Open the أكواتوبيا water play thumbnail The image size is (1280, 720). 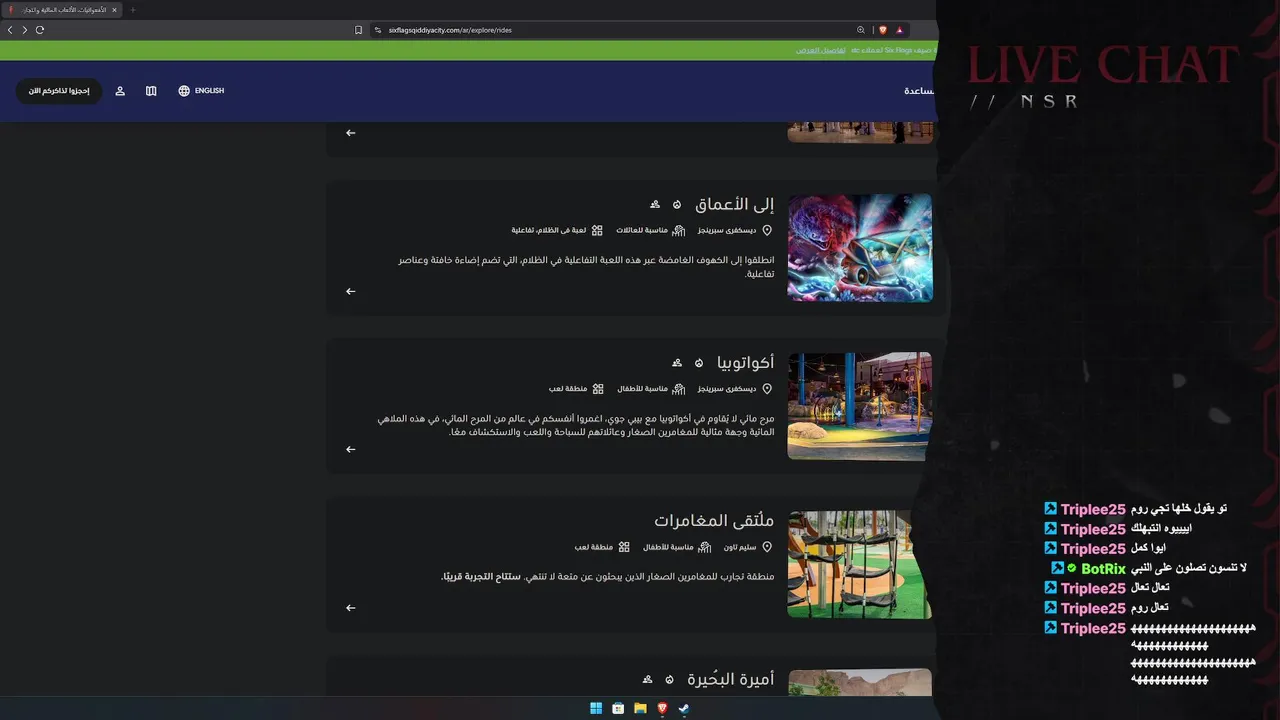point(860,406)
